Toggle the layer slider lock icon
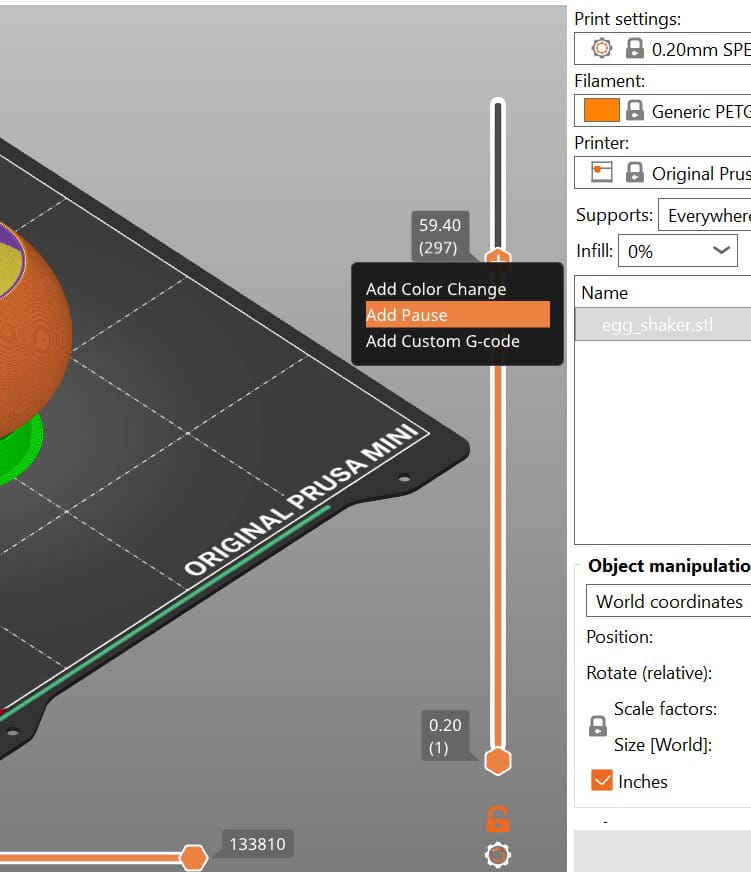The height and width of the screenshot is (872, 751). point(497,819)
